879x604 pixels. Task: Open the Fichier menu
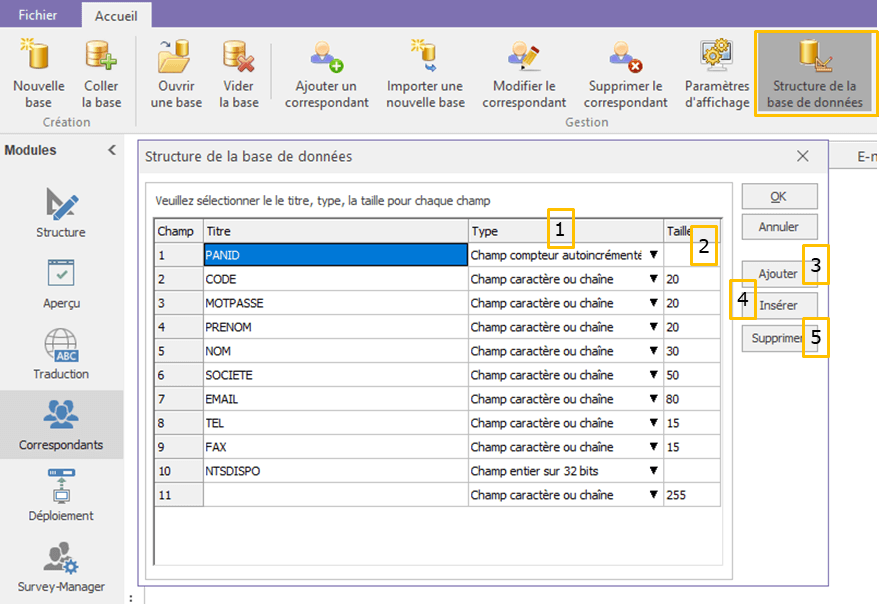tap(38, 15)
